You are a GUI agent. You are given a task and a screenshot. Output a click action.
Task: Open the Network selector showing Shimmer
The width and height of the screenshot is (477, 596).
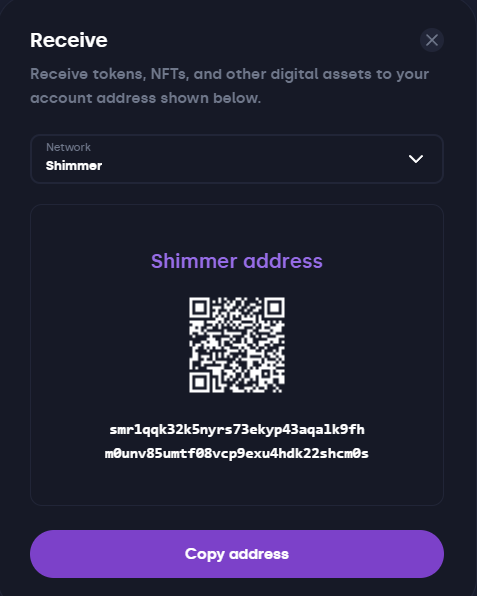[237, 159]
